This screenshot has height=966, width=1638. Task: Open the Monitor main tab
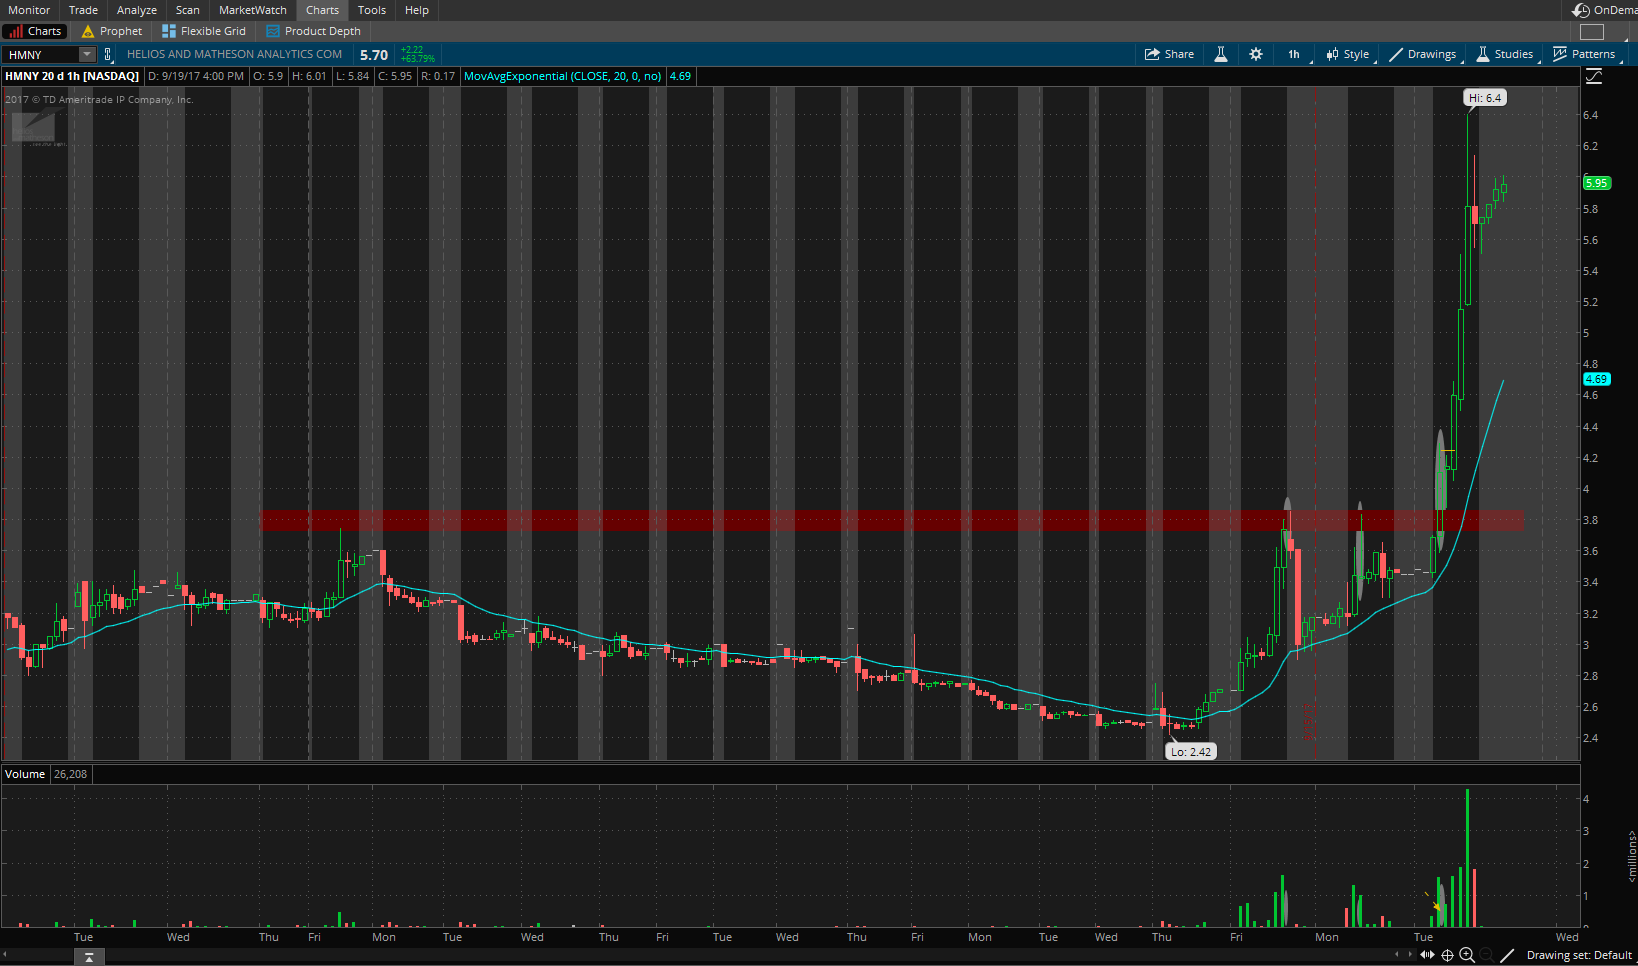pos(29,10)
